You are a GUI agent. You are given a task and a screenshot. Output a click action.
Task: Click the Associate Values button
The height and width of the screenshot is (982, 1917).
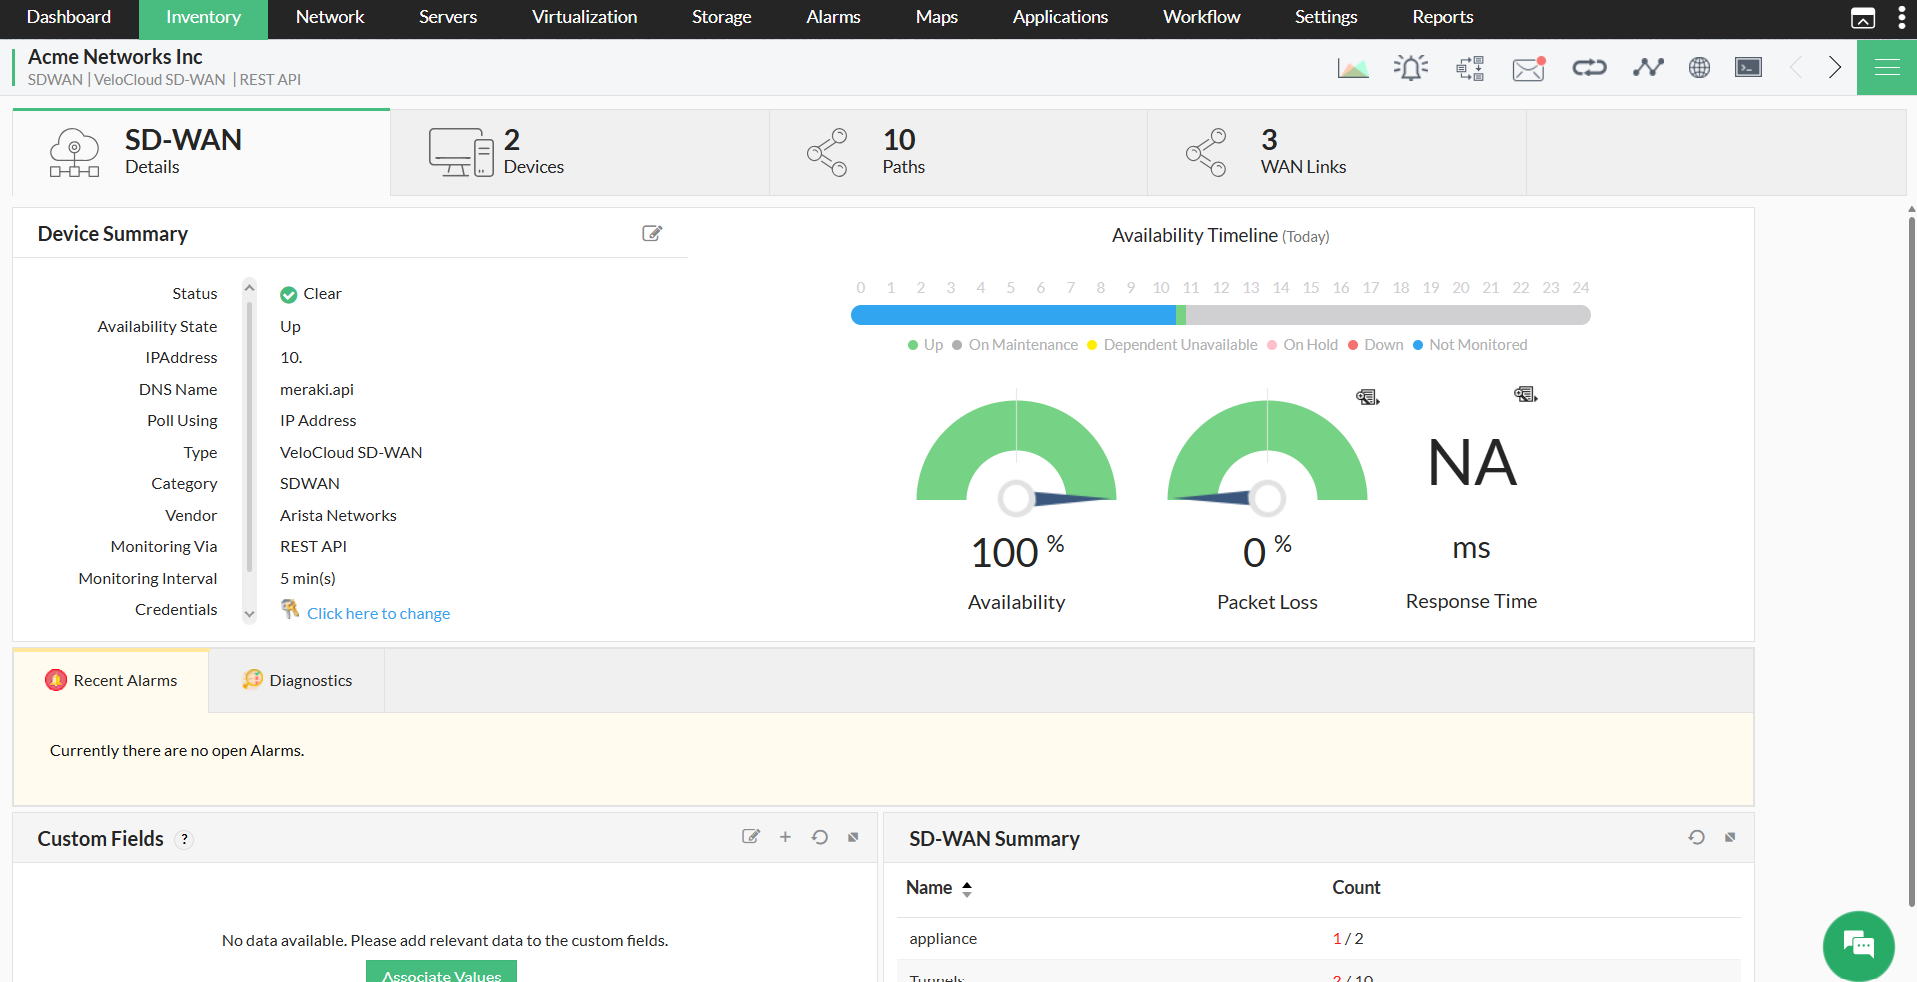(x=441, y=971)
